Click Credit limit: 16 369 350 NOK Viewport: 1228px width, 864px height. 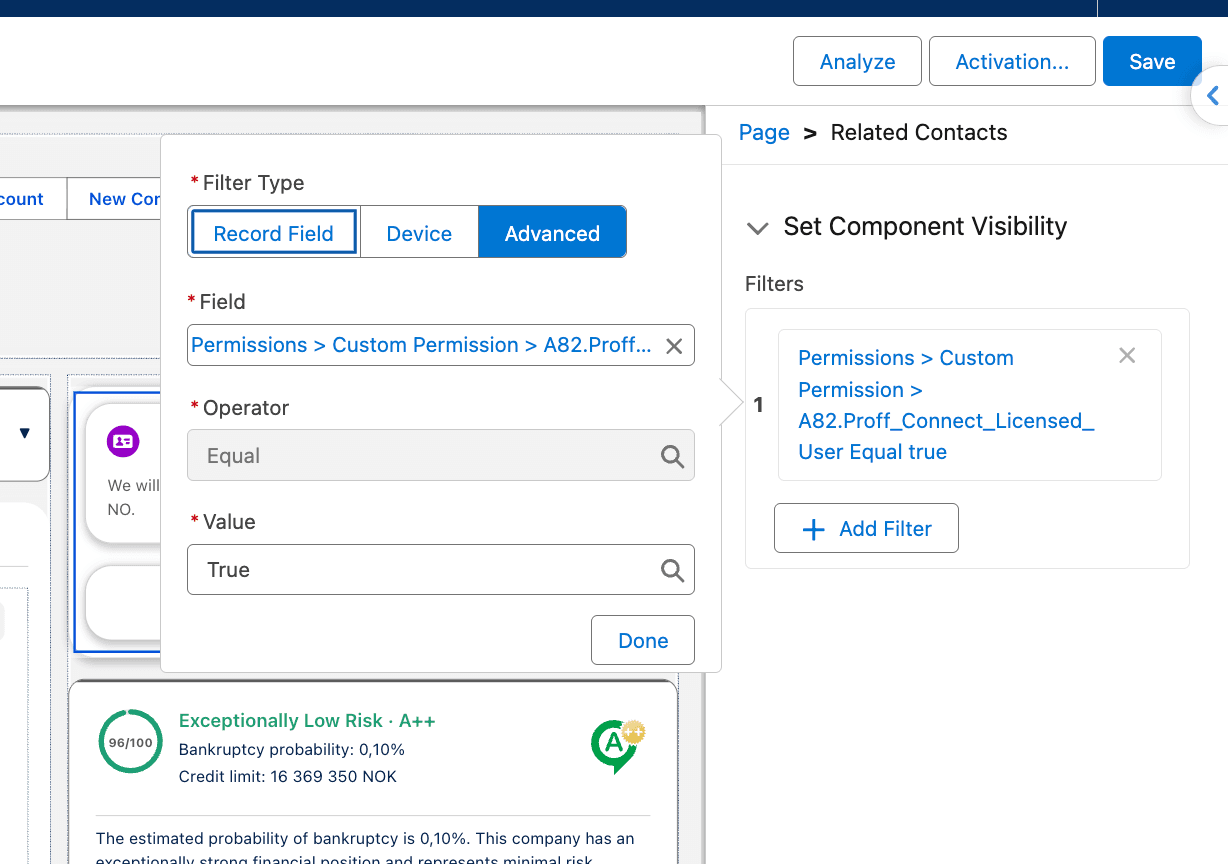coord(288,777)
